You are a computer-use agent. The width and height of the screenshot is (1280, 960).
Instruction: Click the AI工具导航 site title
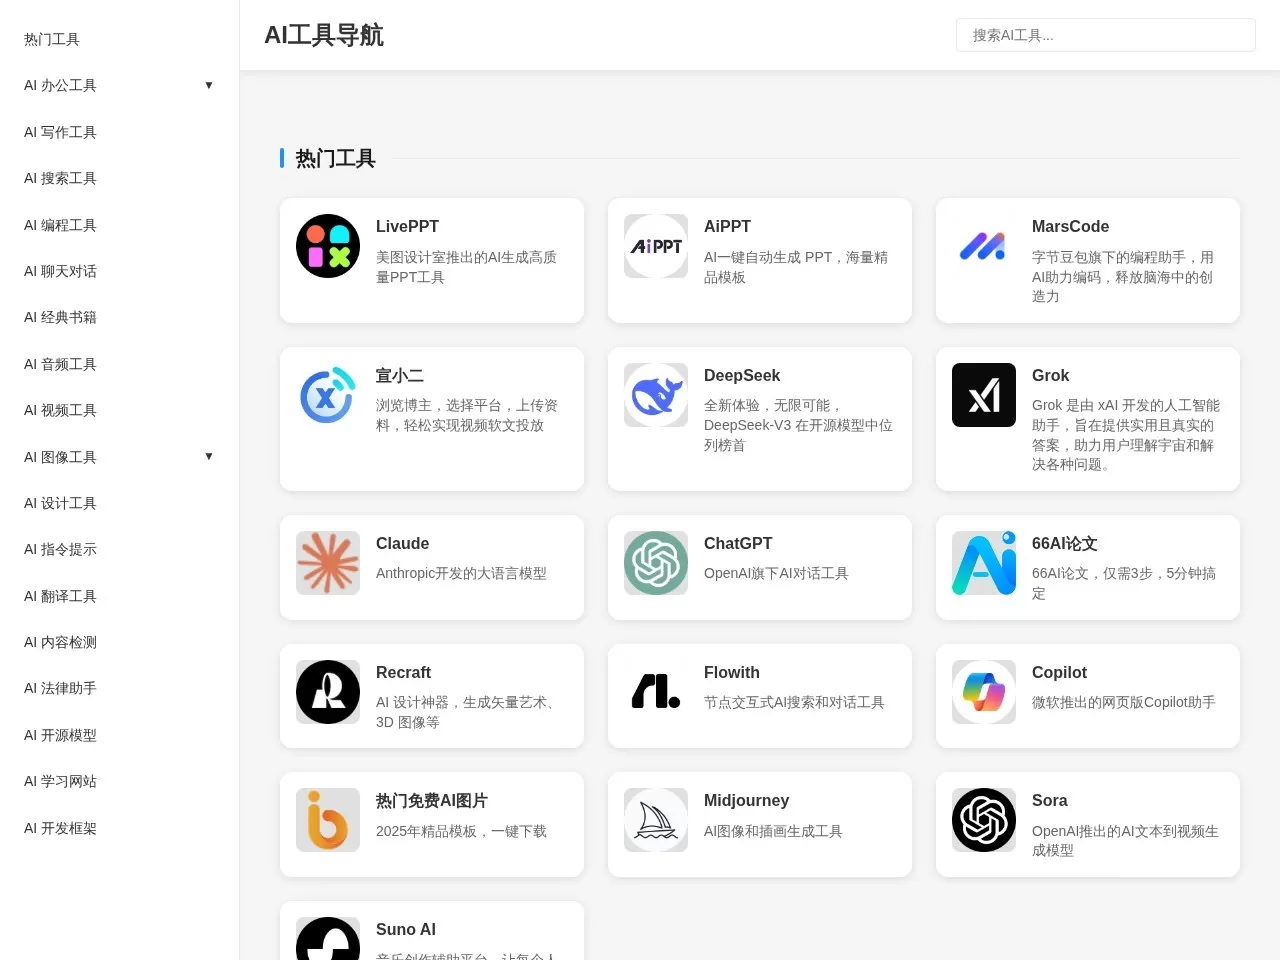click(x=324, y=35)
